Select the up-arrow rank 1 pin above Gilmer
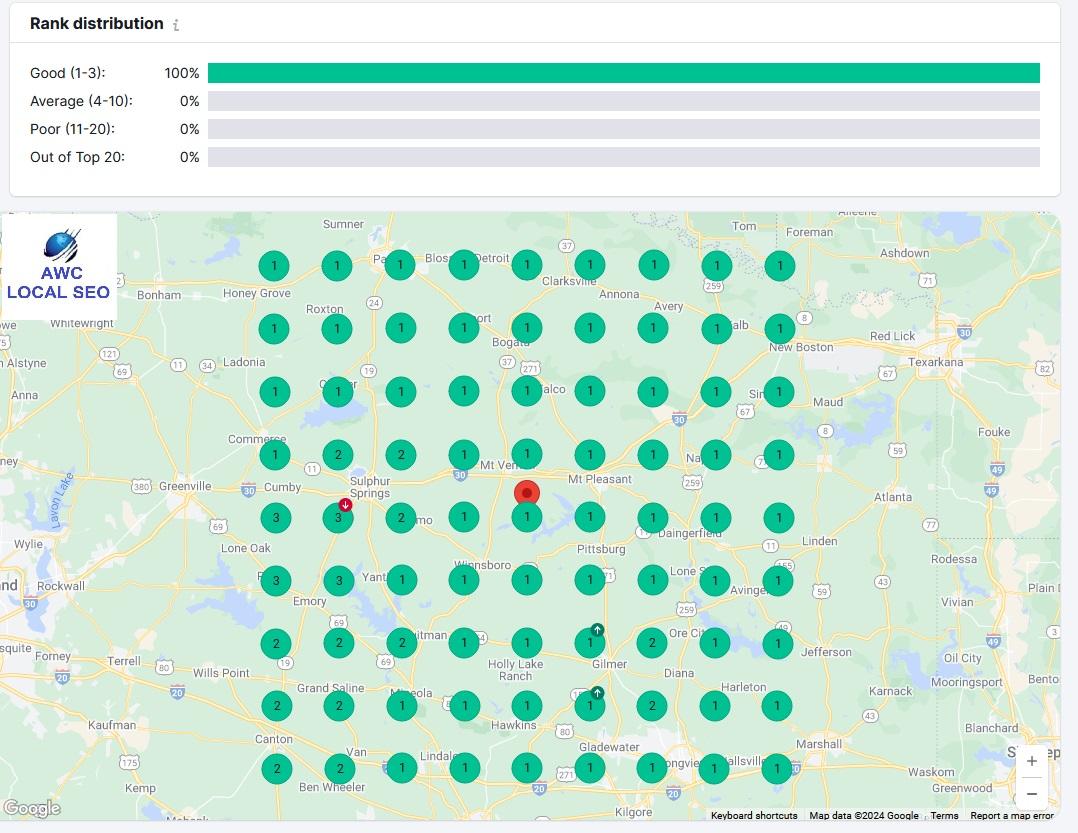The width and height of the screenshot is (1078, 833). 590,643
